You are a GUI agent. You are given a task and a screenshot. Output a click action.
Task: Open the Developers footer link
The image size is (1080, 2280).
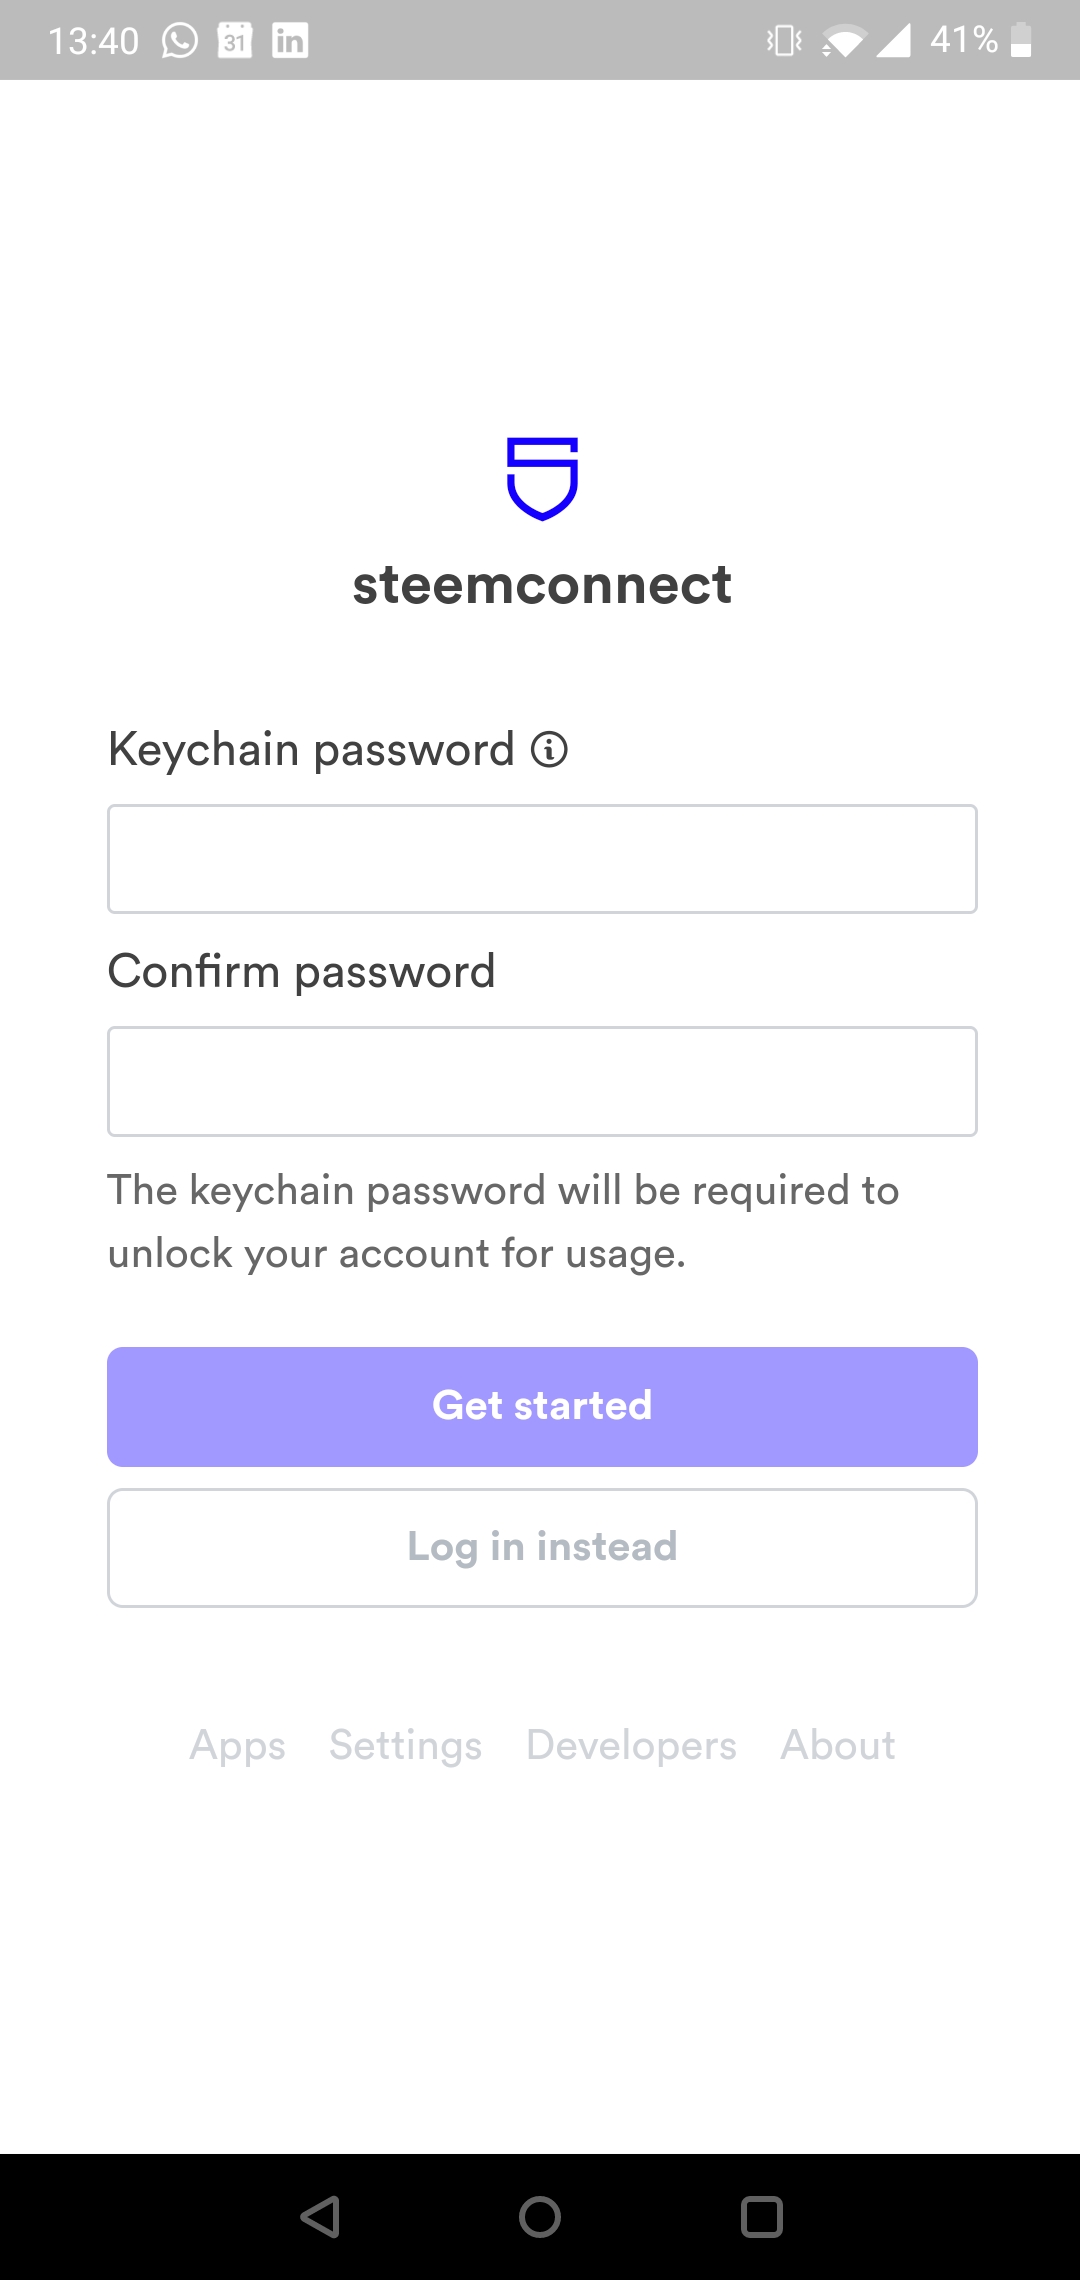coord(631,1745)
